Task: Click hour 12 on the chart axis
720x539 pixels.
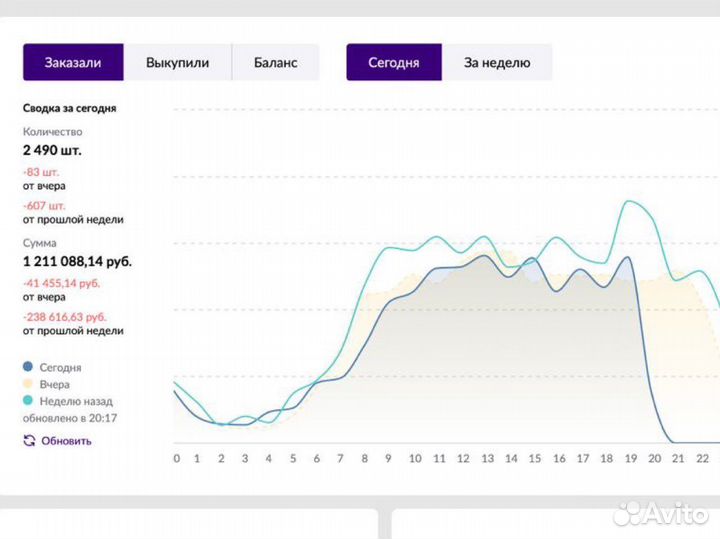Action: click(462, 459)
